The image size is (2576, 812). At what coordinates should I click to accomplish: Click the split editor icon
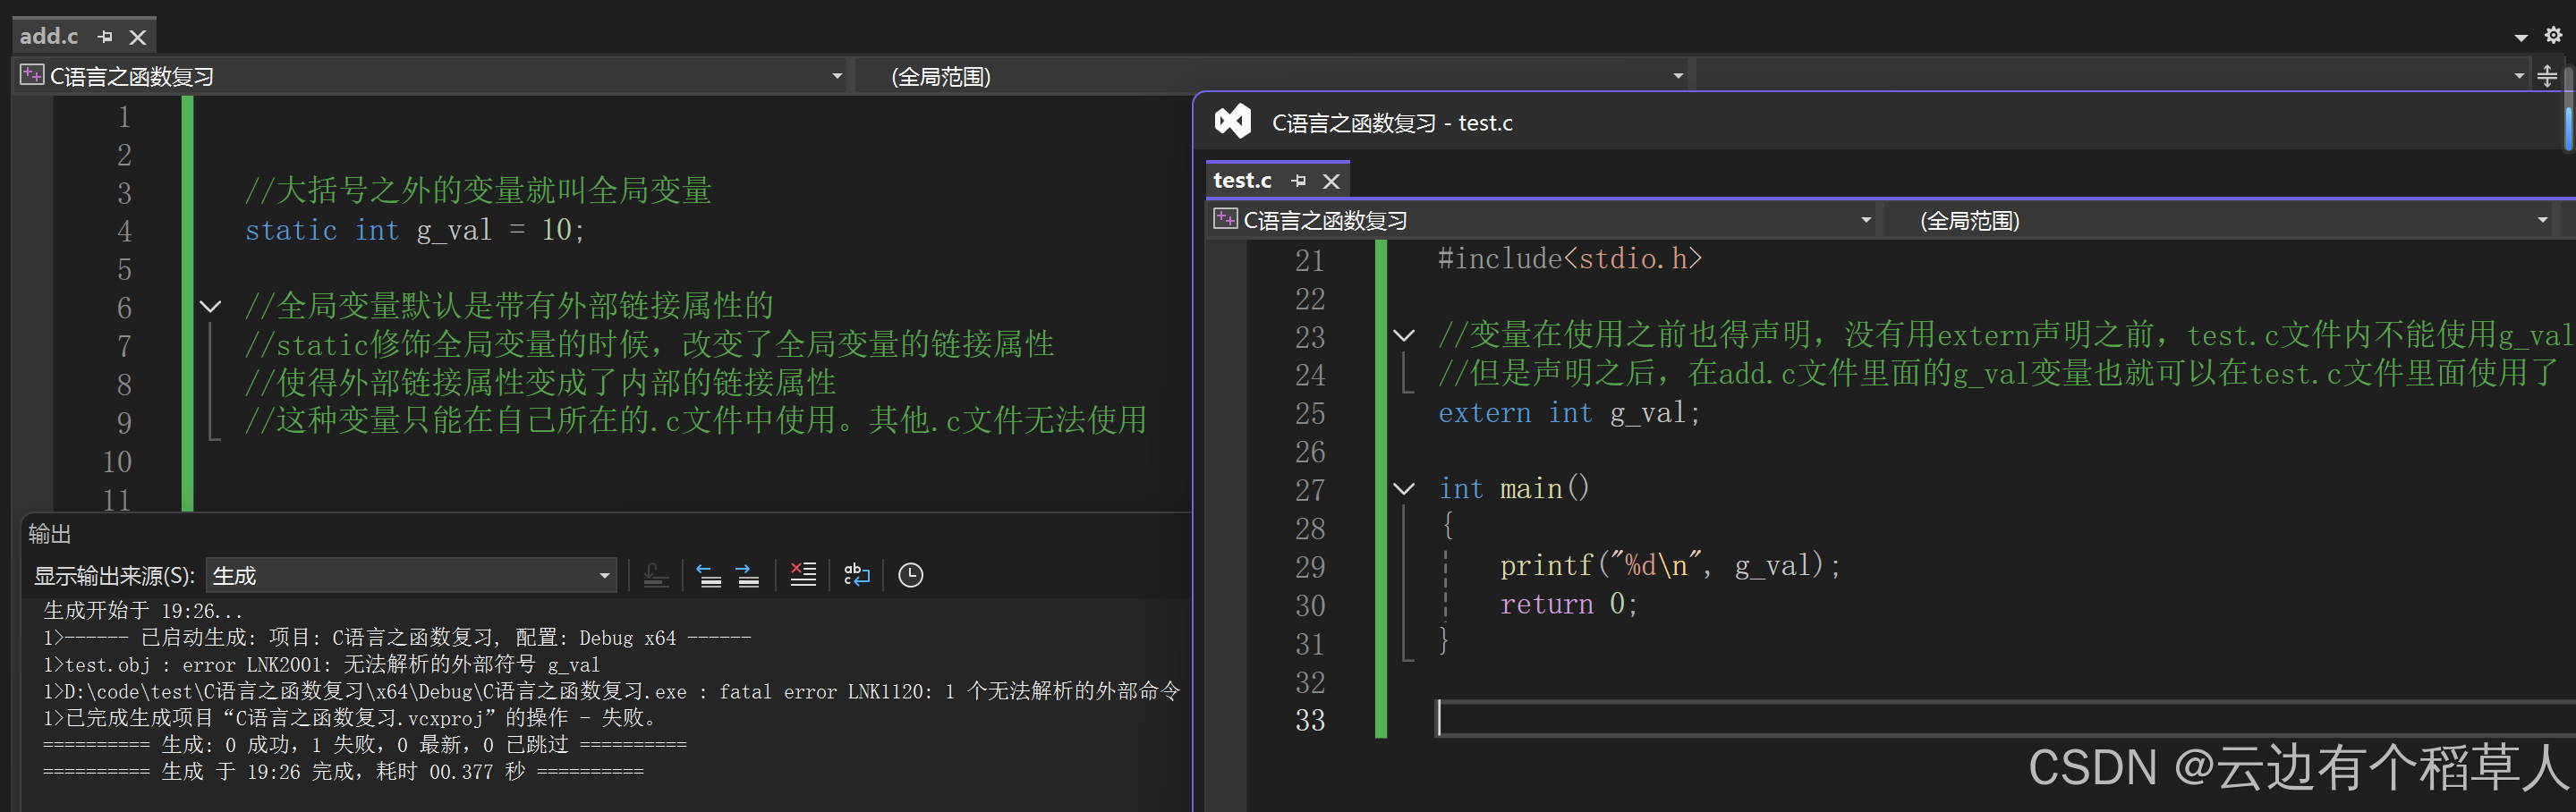tap(2547, 76)
